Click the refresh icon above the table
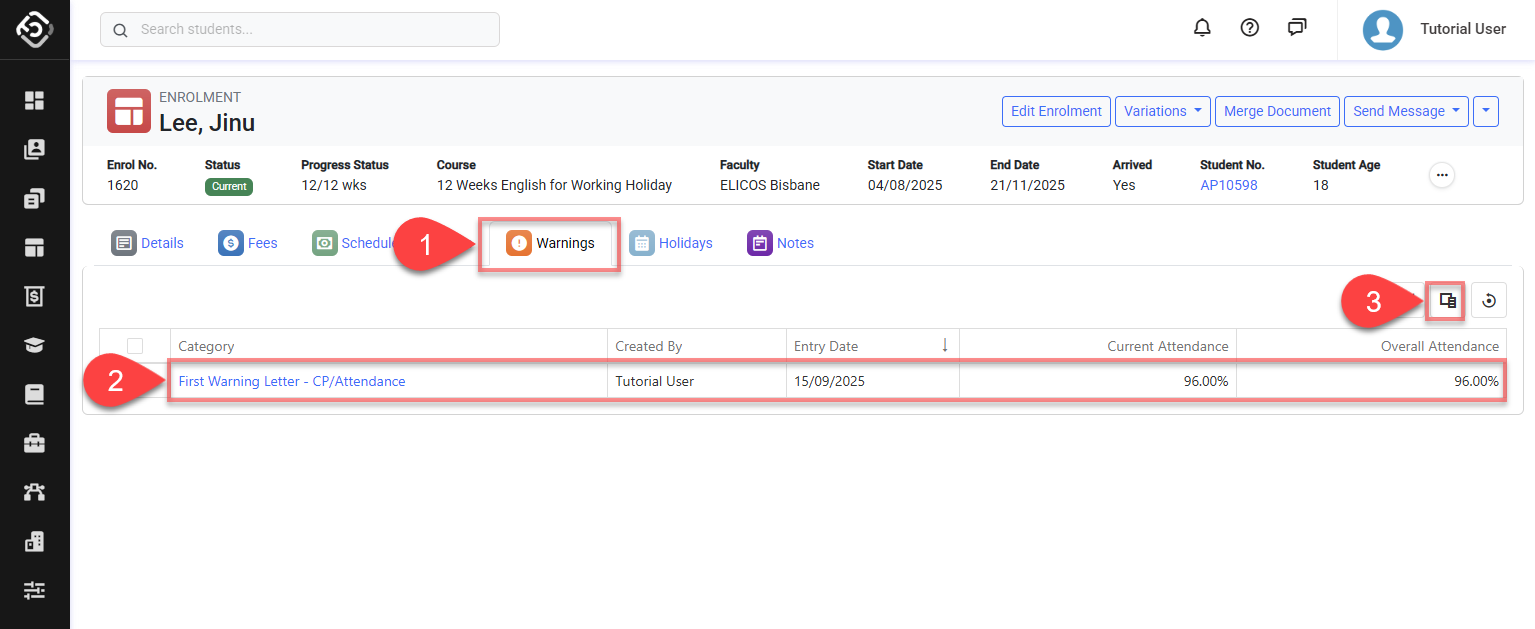This screenshot has height=629, width=1535. coord(1488,300)
